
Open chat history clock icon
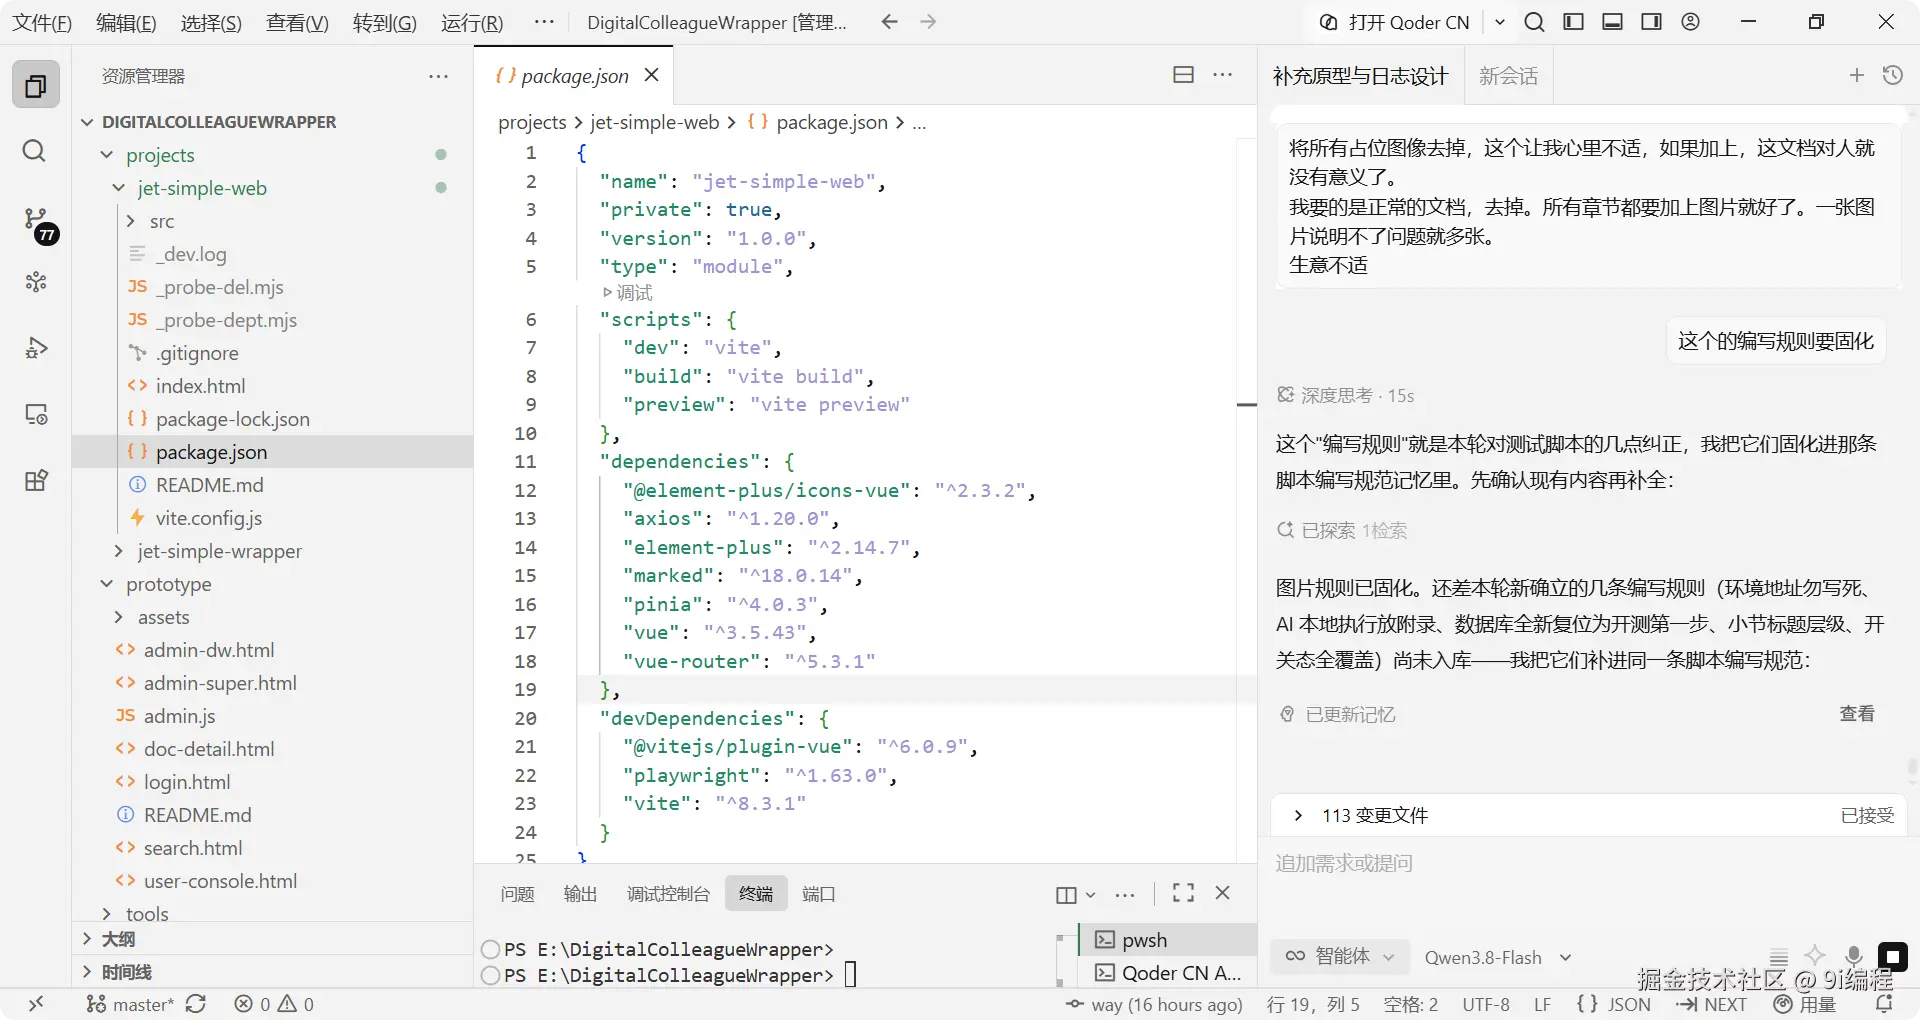pos(1893,75)
